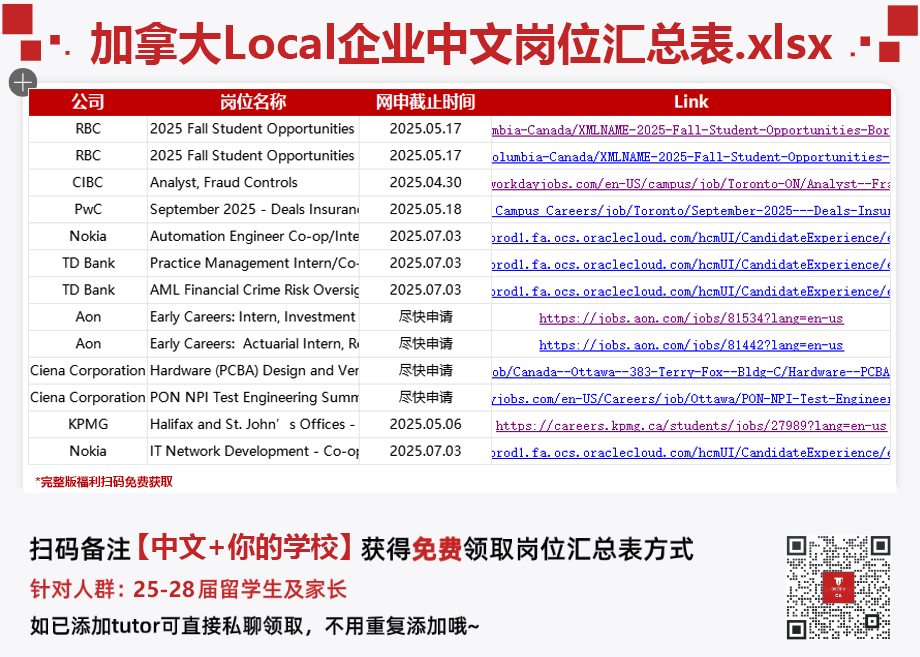Open the CIBC workdayjobs Toronto-ON link
The height and width of the screenshot is (657, 920).
691,184
